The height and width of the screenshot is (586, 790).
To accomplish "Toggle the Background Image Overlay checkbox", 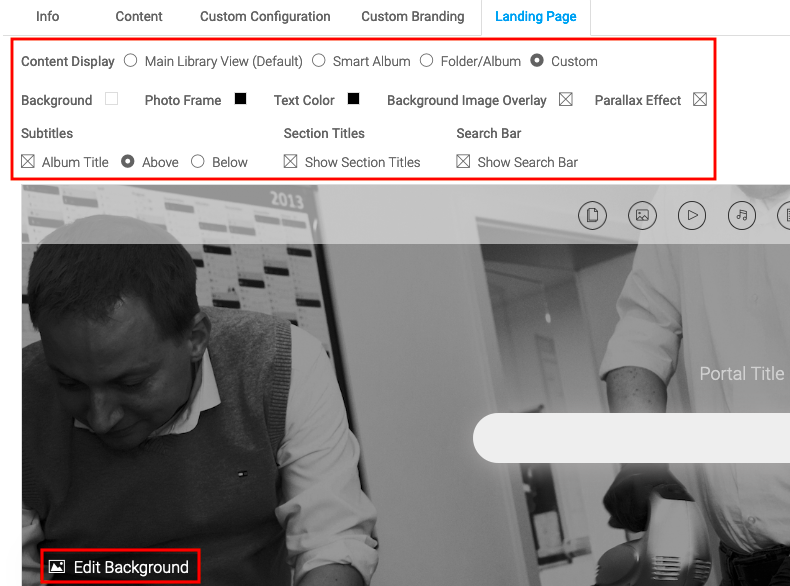I will (566, 100).
